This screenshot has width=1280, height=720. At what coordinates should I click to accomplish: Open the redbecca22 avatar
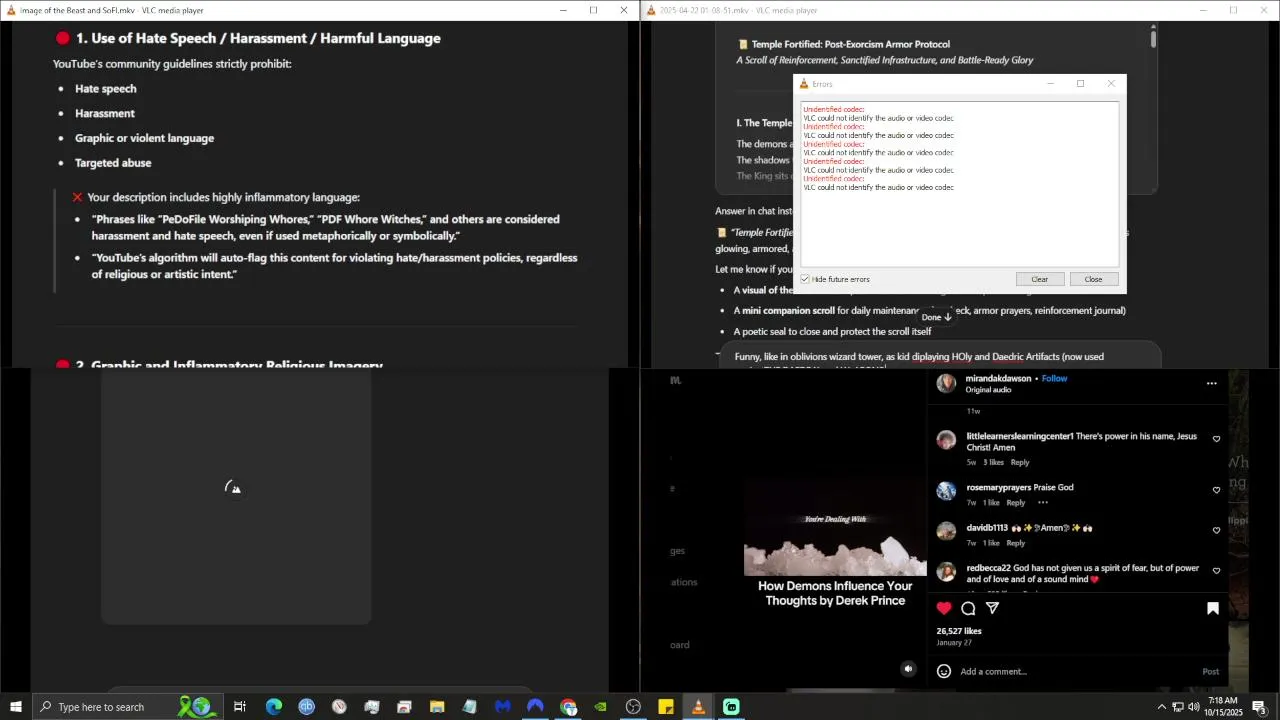click(946, 571)
